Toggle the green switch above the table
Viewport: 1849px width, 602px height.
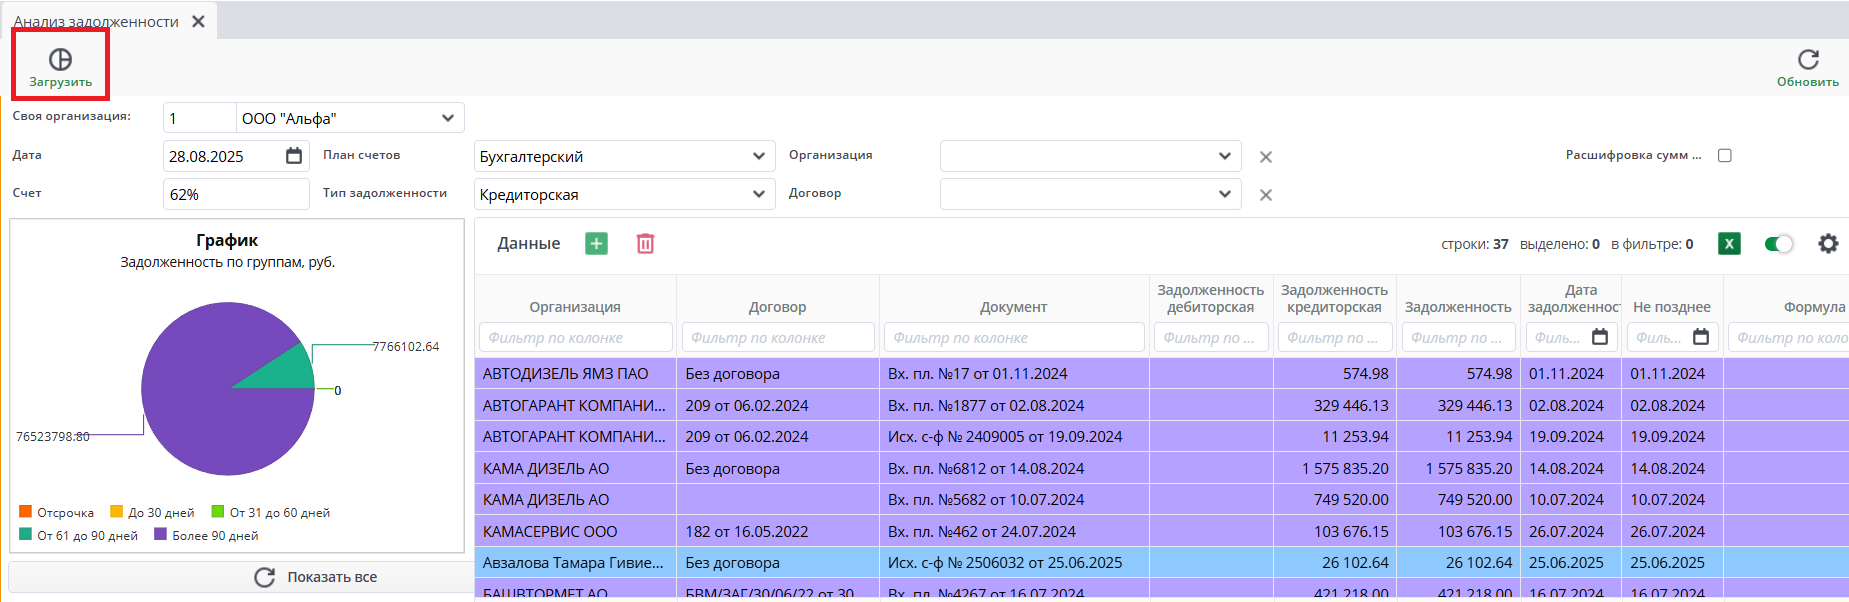[1778, 244]
